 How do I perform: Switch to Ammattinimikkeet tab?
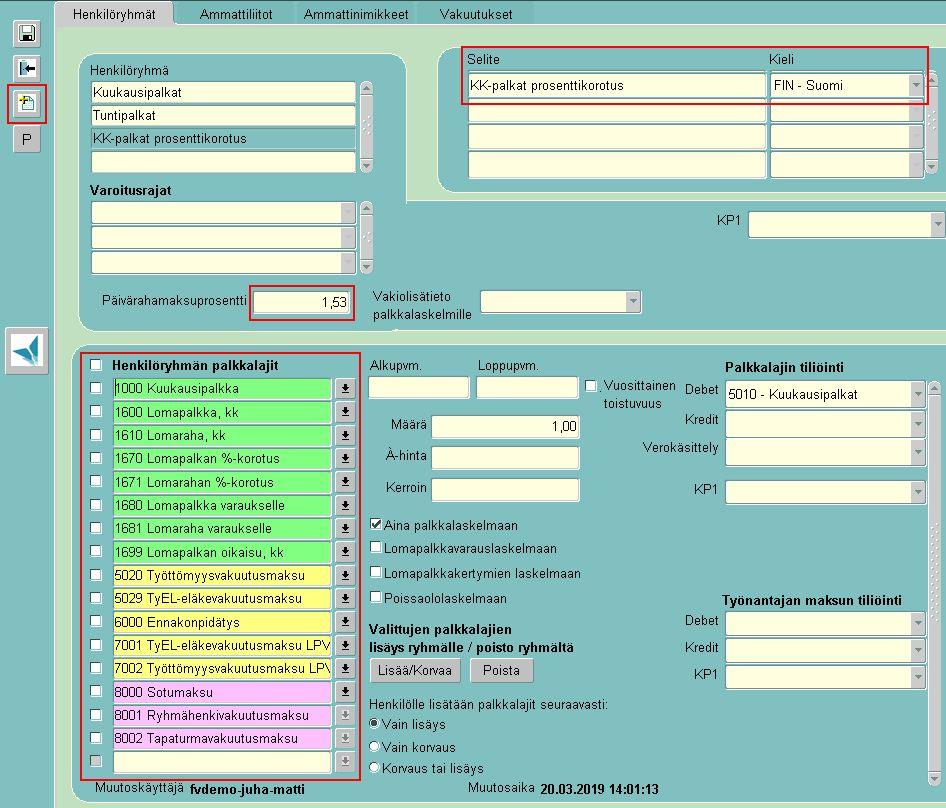pyautogui.click(x=356, y=14)
